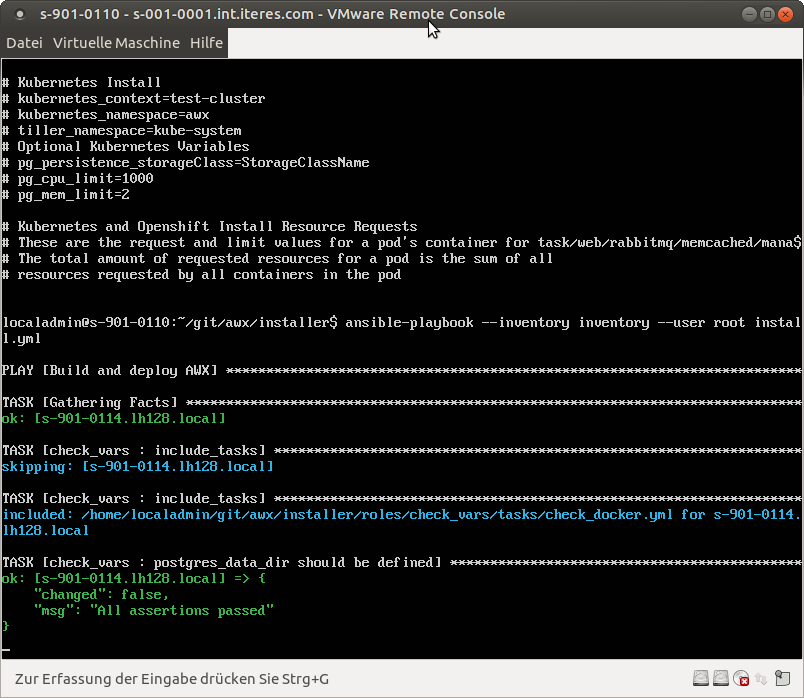
Task: Close the VMware Remote Console window
Action: click(785, 14)
